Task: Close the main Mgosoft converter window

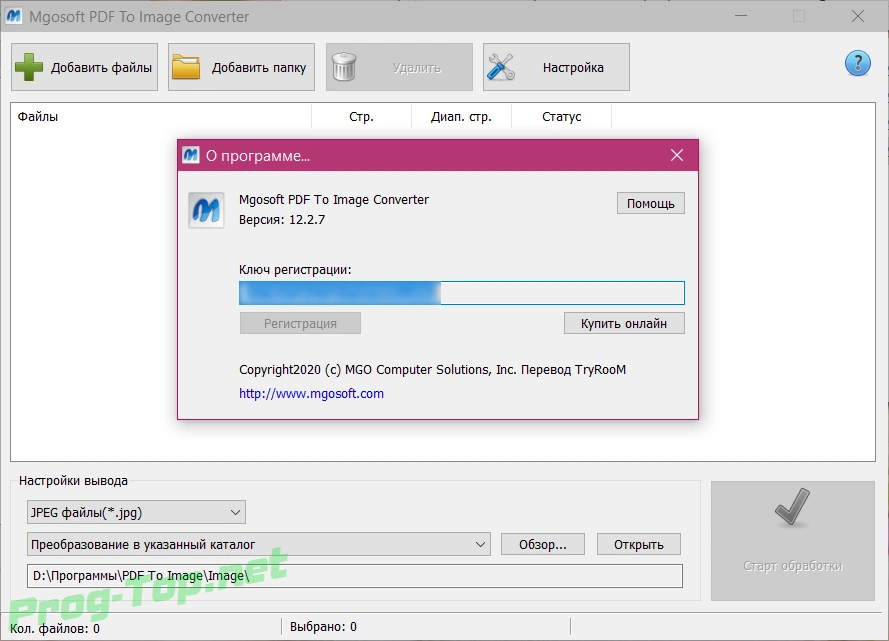Action: point(857,16)
